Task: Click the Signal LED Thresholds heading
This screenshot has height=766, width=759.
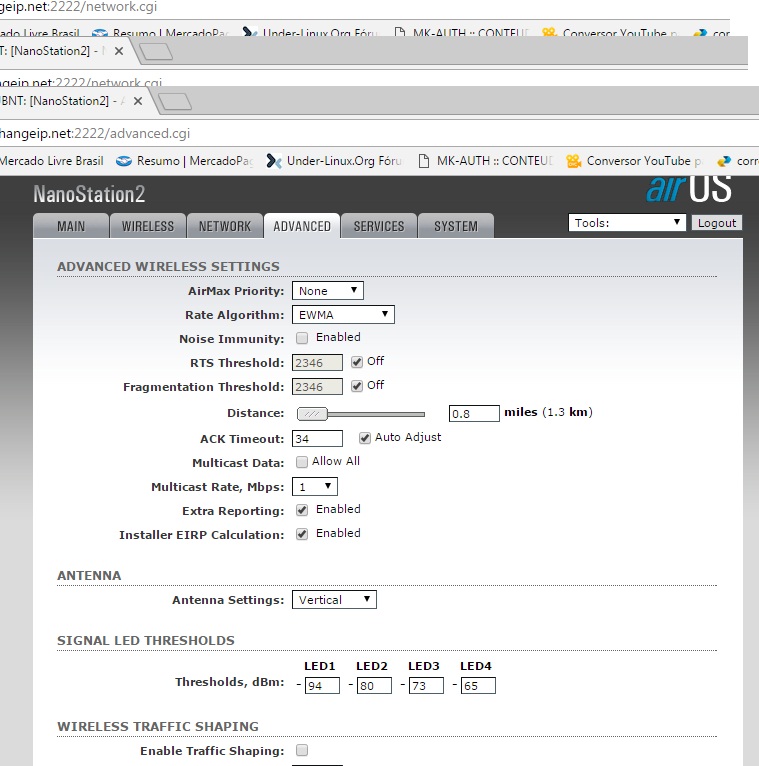Action: tap(146, 640)
